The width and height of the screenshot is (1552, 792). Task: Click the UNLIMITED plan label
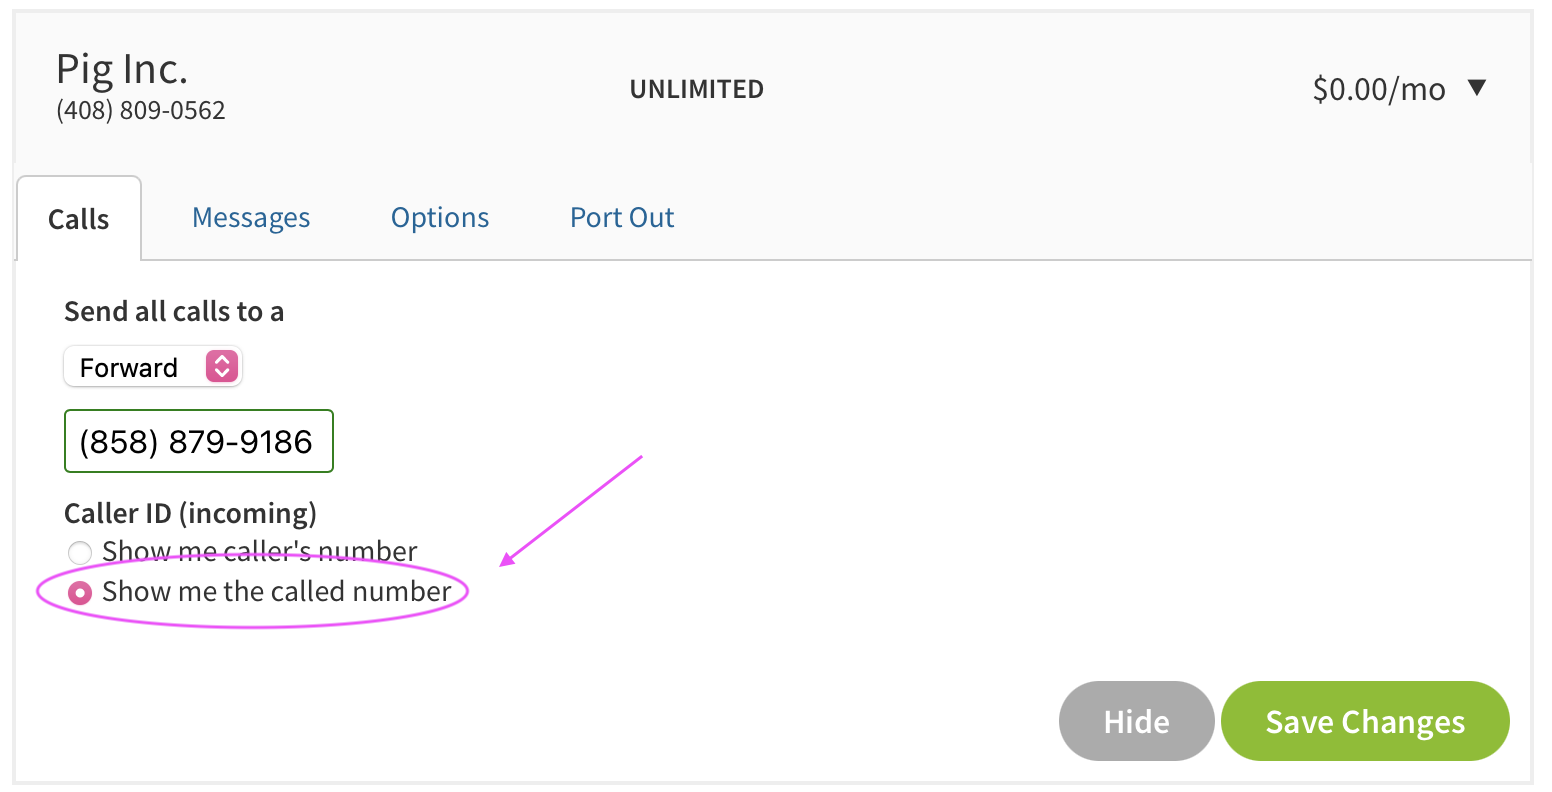696,89
